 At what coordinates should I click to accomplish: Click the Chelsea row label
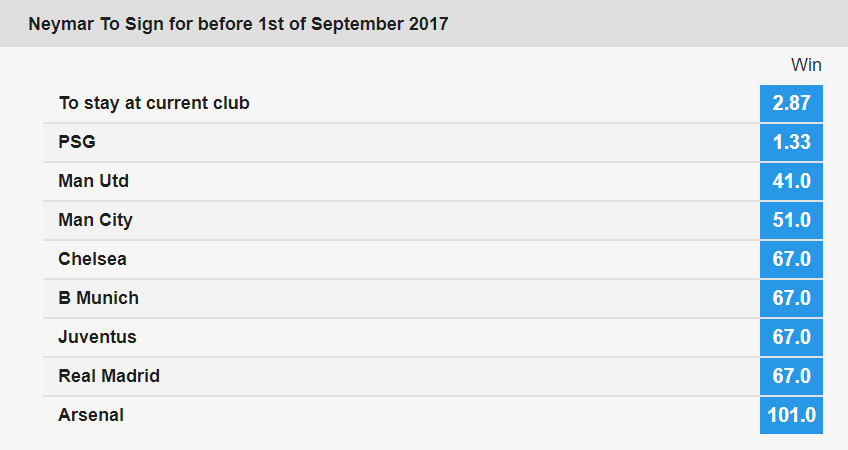coord(92,259)
